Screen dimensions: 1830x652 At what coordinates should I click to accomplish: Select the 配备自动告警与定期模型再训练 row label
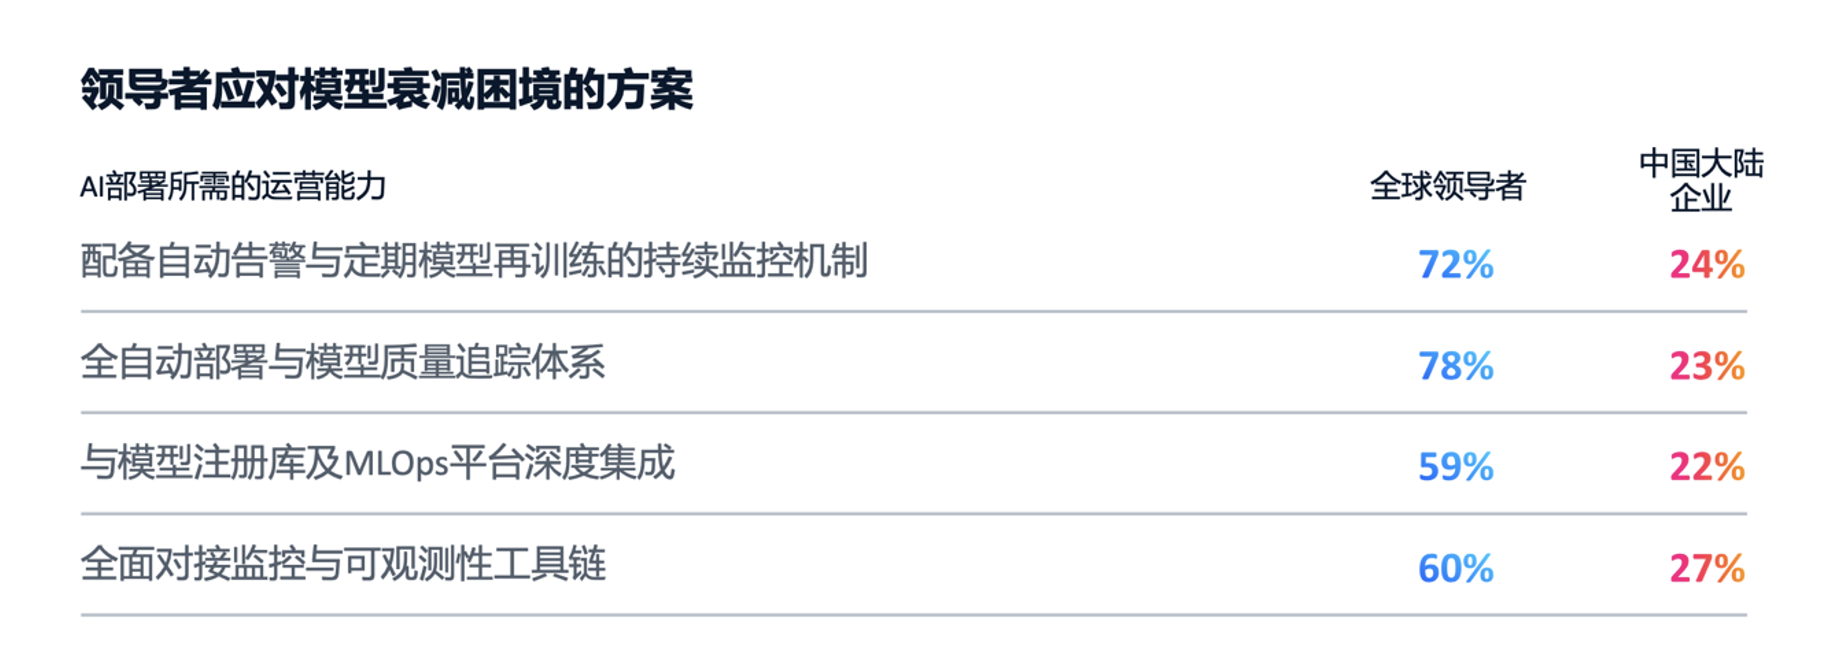(474, 262)
